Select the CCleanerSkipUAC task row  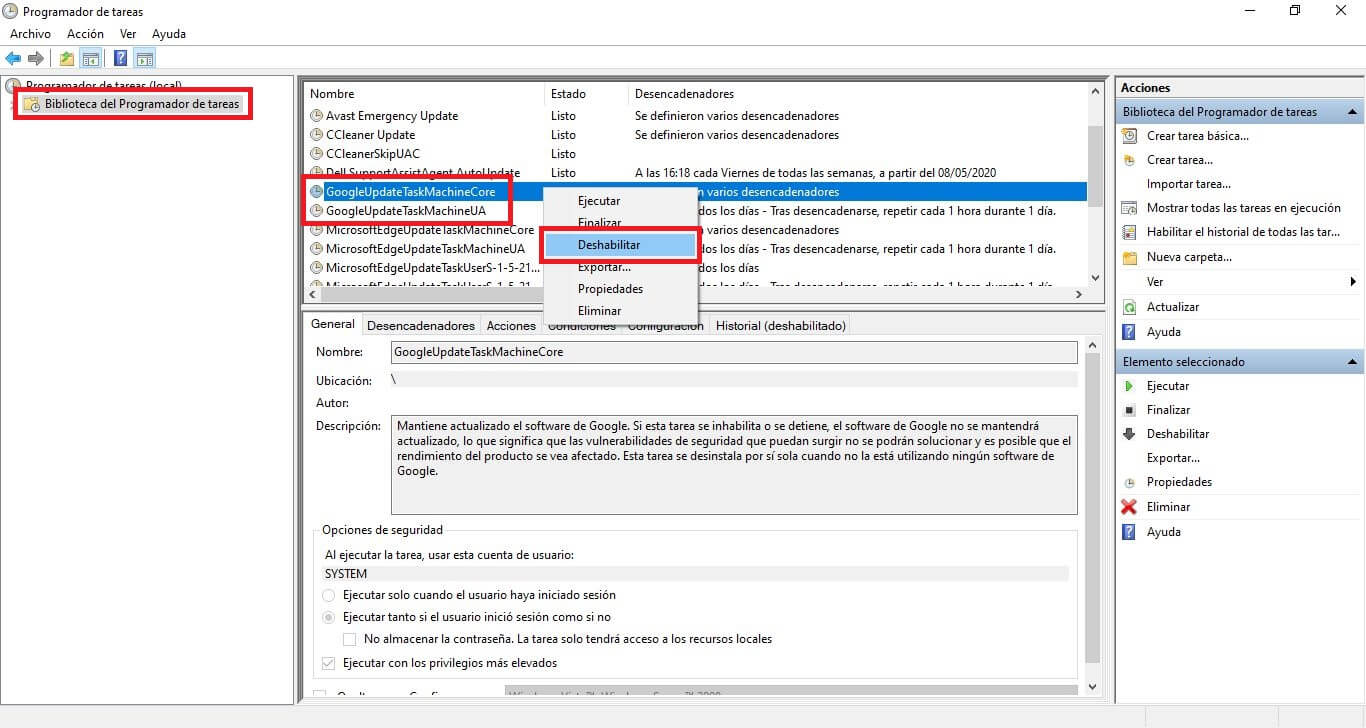(x=373, y=154)
